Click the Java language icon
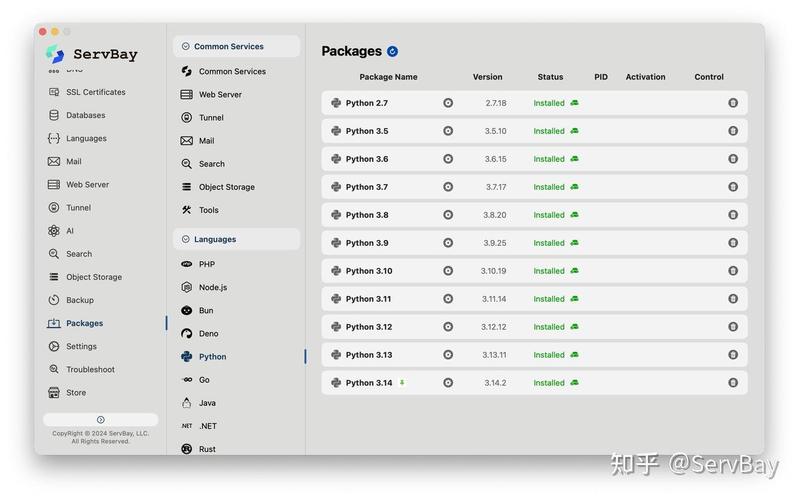 point(187,403)
